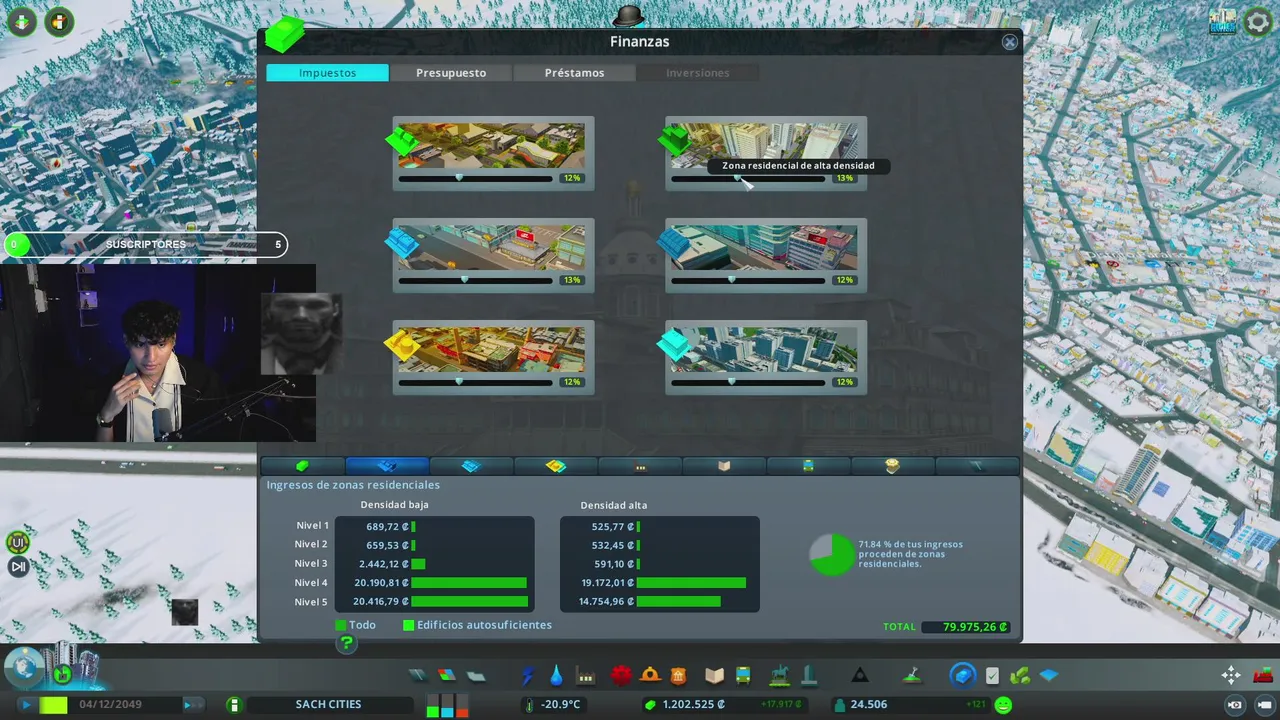The height and width of the screenshot is (720, 1280).
Task: Adjust the teal office tax slider
Action: (748, 382)
